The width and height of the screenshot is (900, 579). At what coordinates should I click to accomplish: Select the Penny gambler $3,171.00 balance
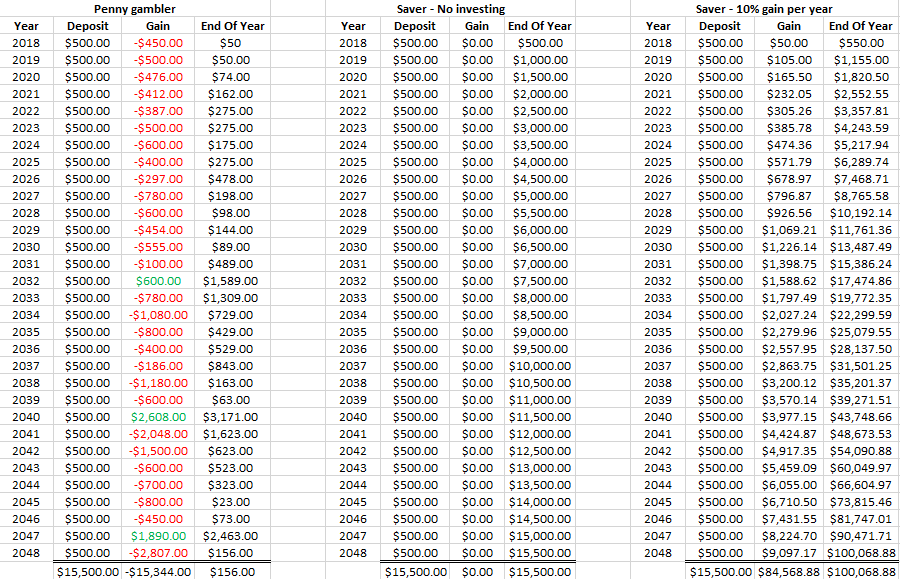(x=230, y=416)
